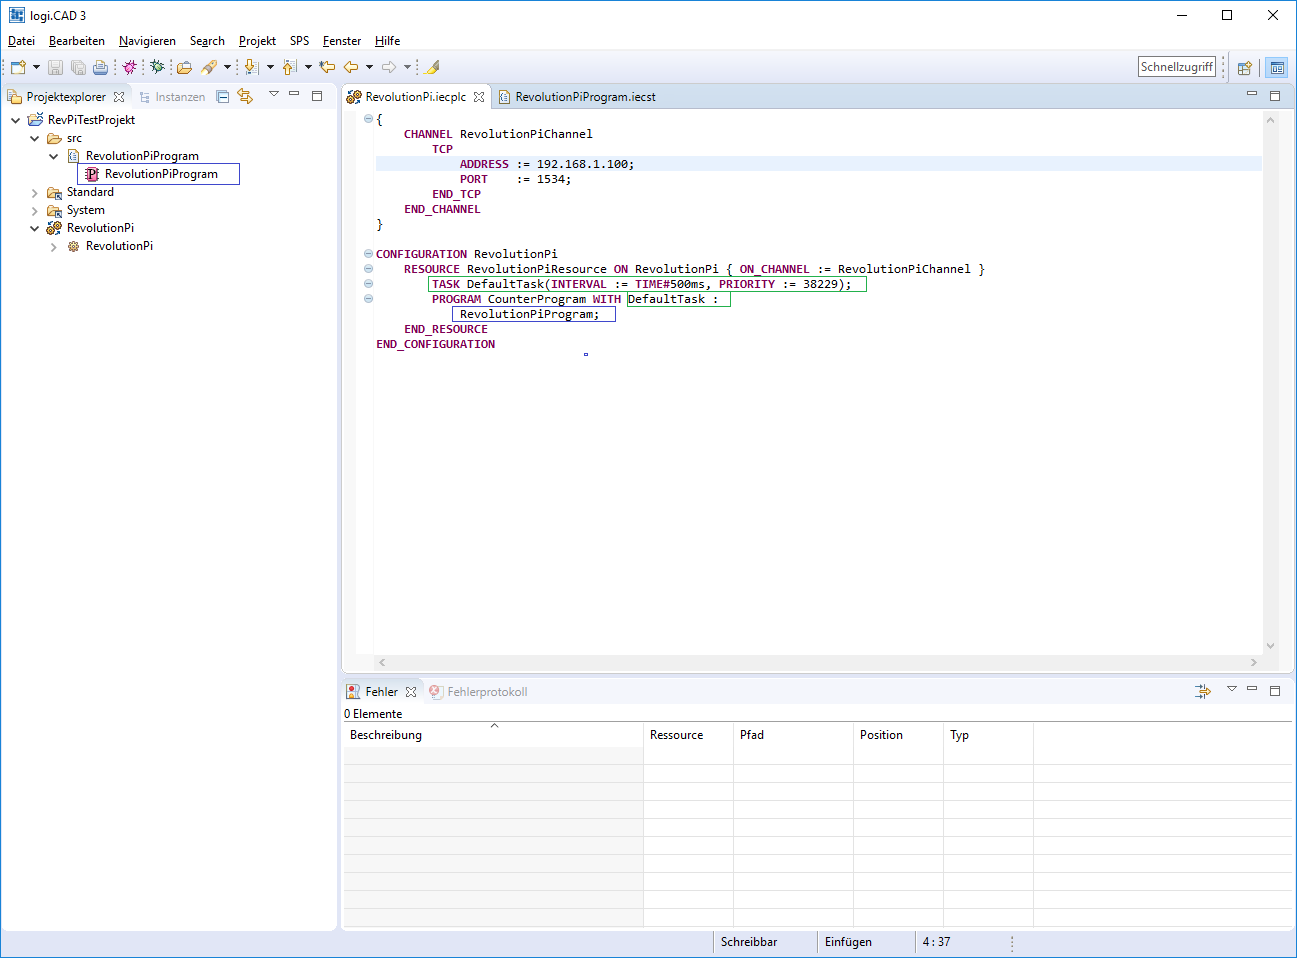Click the Fehler view filter icon
The image size is (1297, 958).
[x=1203, y=691]
